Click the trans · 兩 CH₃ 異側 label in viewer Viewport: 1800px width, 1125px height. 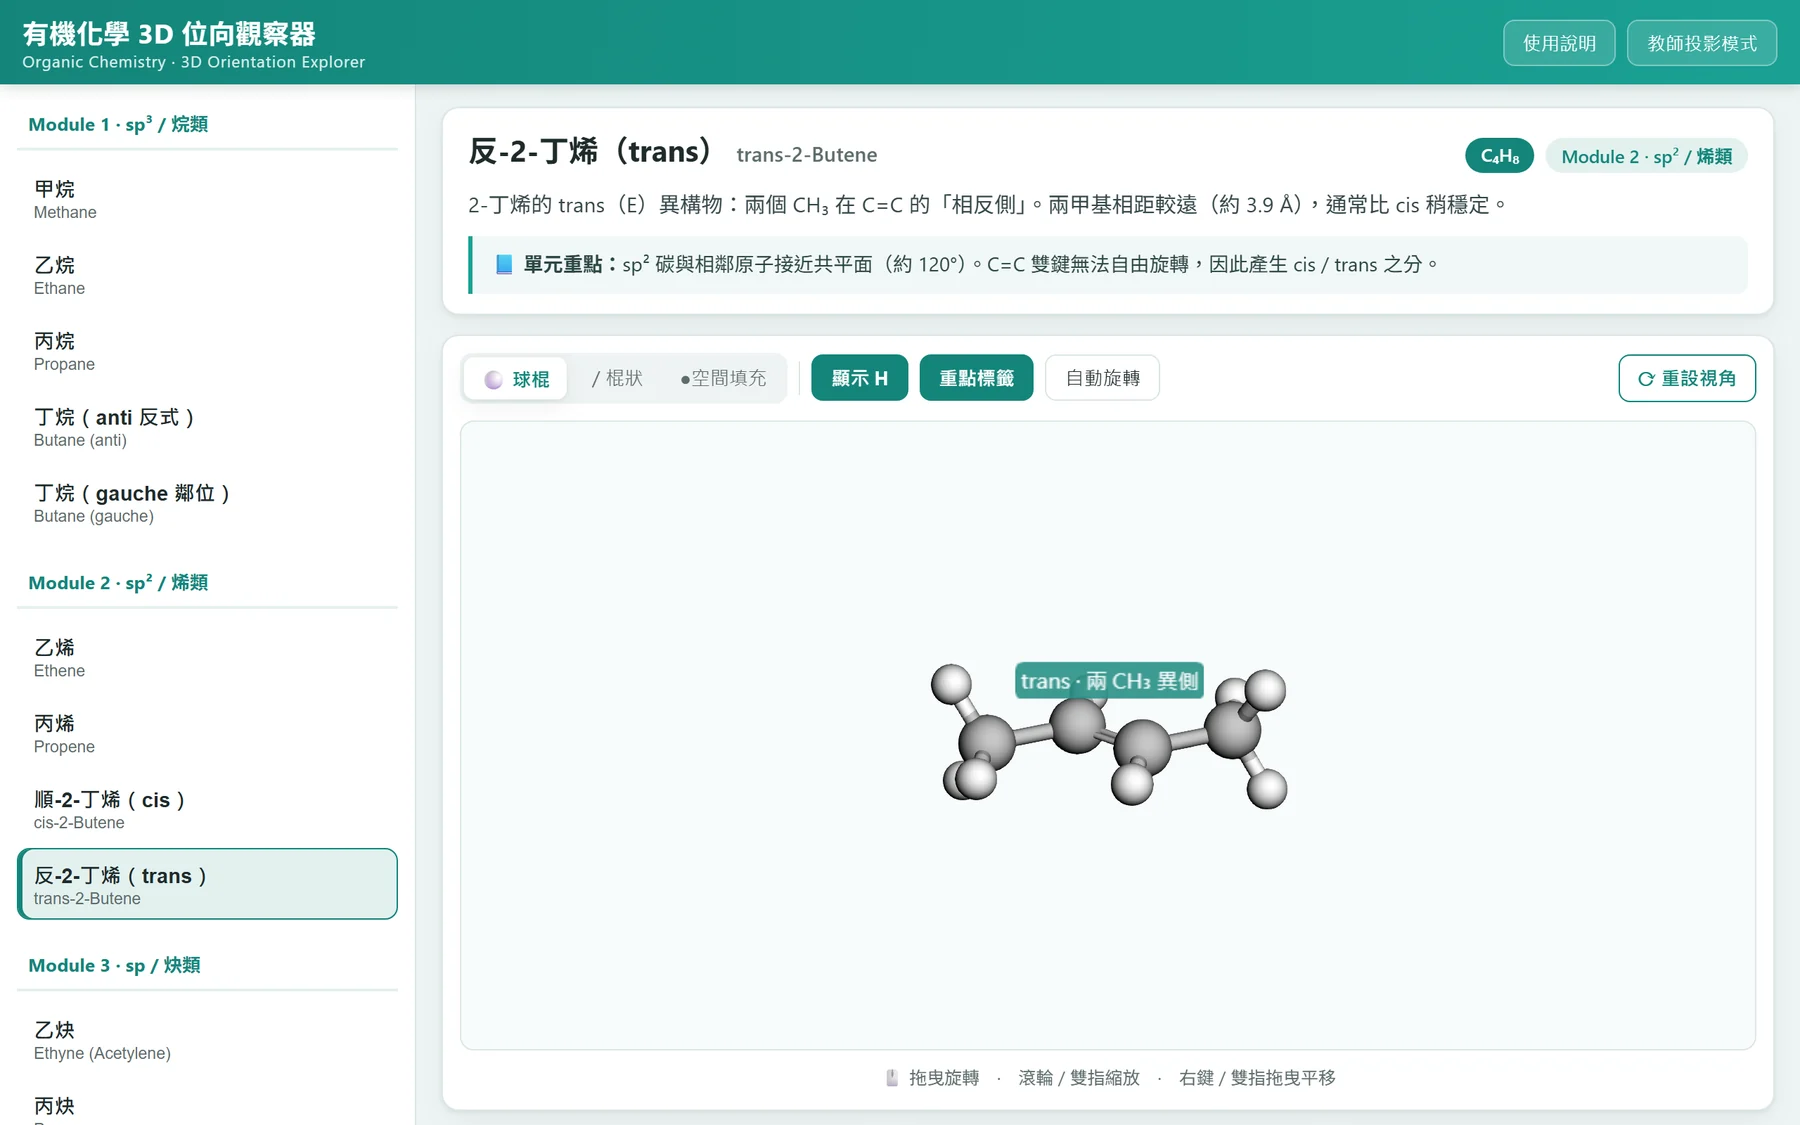pyautogui.click(x=1109, y=681)
